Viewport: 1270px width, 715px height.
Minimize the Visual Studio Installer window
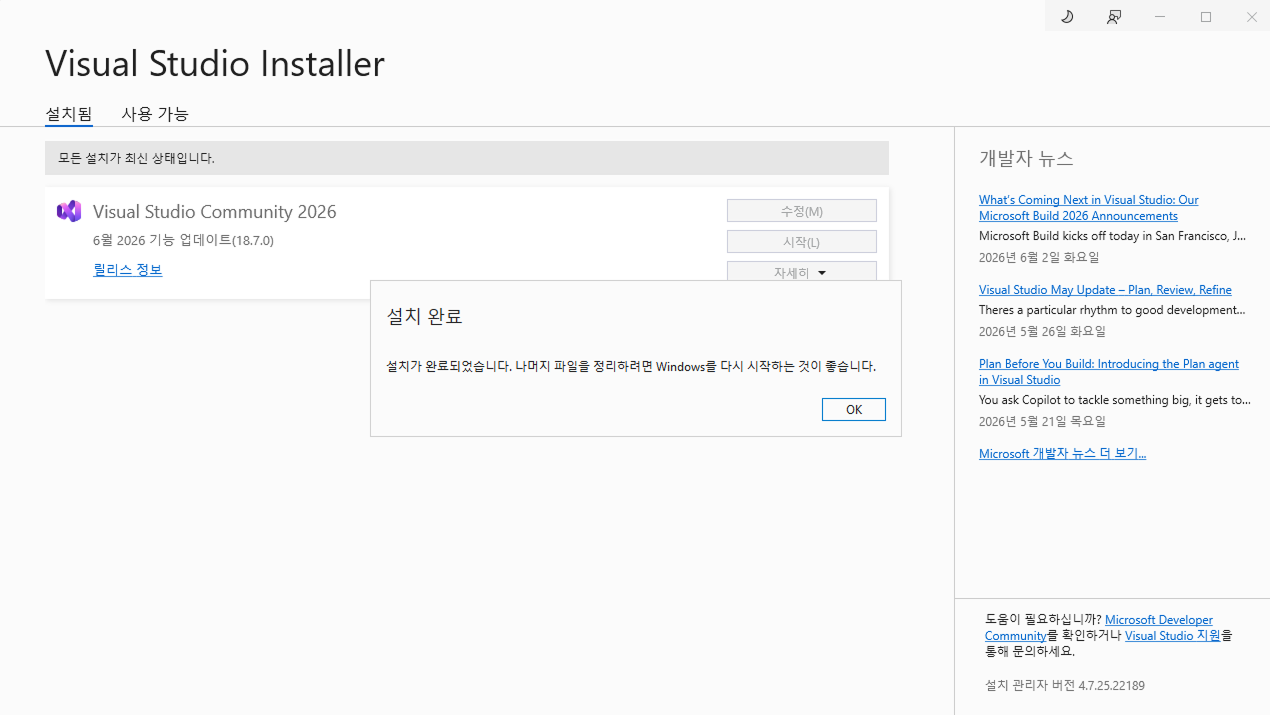[x=1160, y=17]
